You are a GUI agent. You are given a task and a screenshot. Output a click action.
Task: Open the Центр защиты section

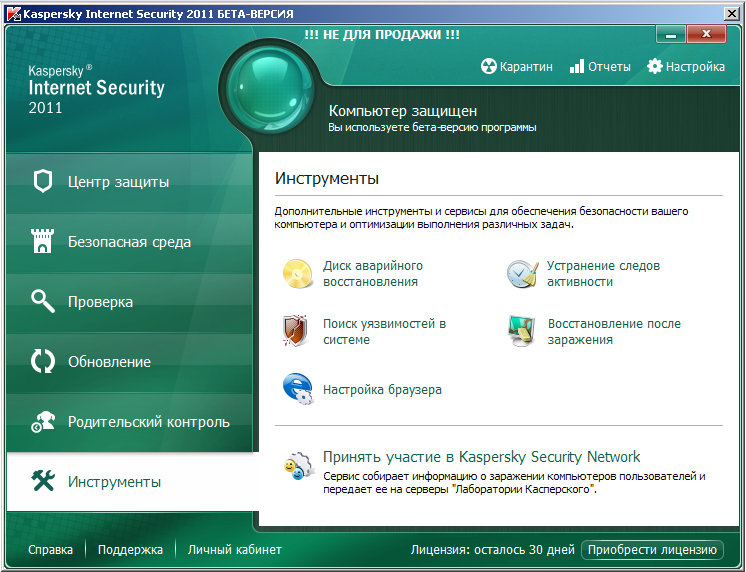(x=129, y=182)
